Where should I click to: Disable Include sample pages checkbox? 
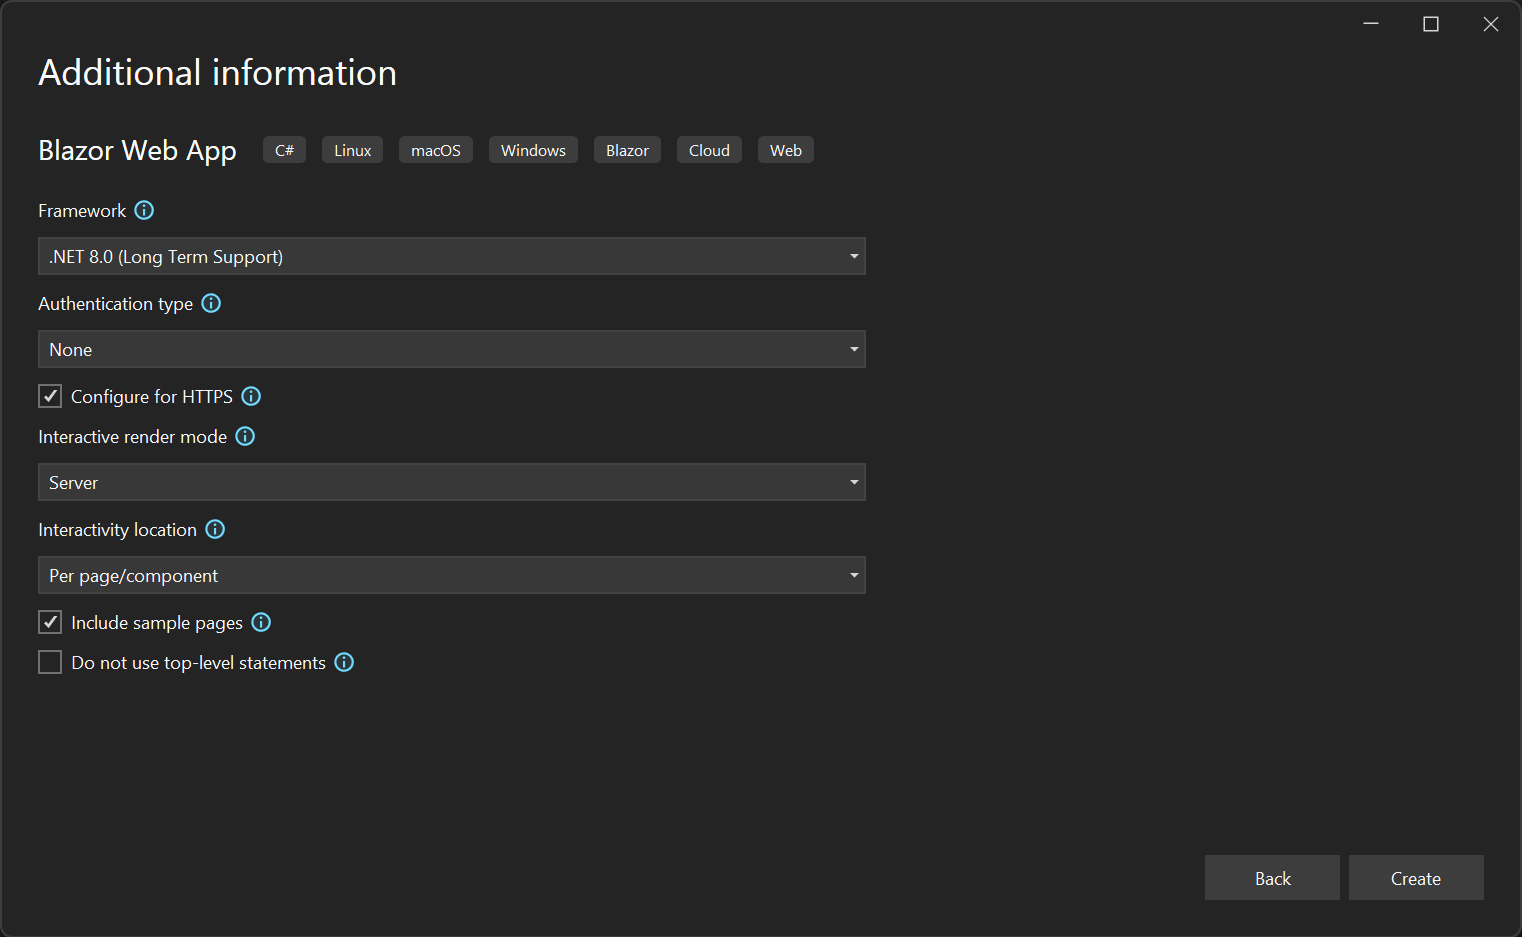point(50,622)
